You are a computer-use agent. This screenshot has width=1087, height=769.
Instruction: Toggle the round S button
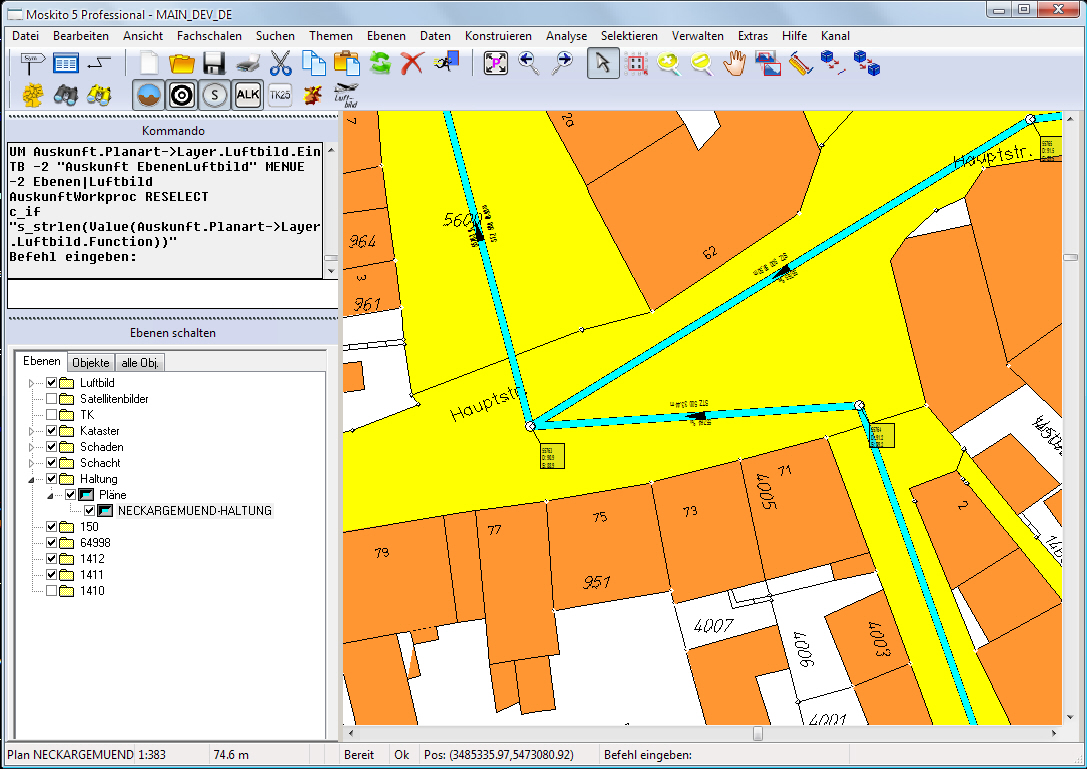coord(215,95)
